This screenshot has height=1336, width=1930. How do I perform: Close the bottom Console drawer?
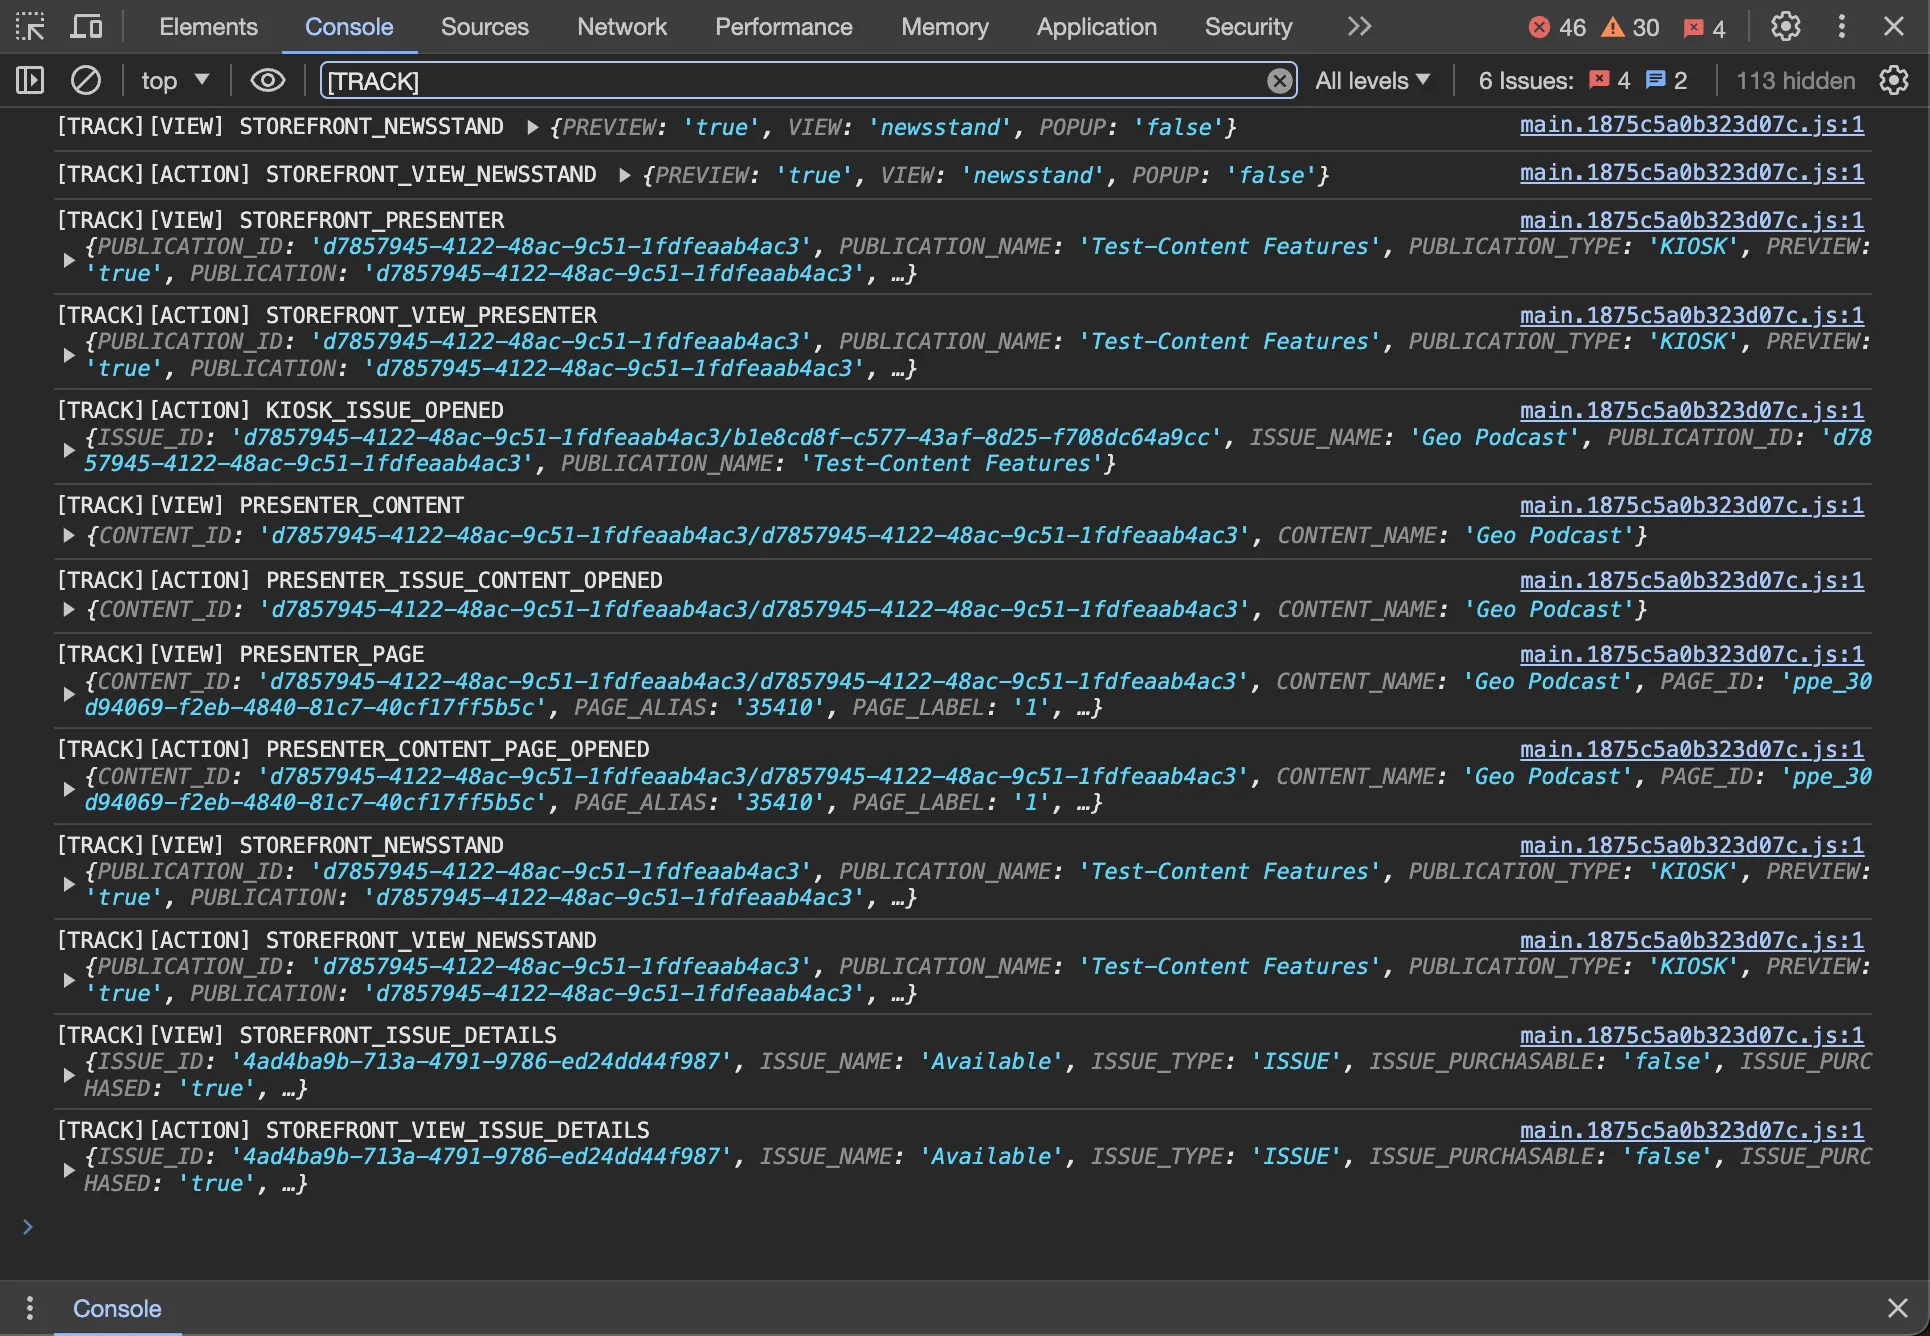tap(1897, 1308)
